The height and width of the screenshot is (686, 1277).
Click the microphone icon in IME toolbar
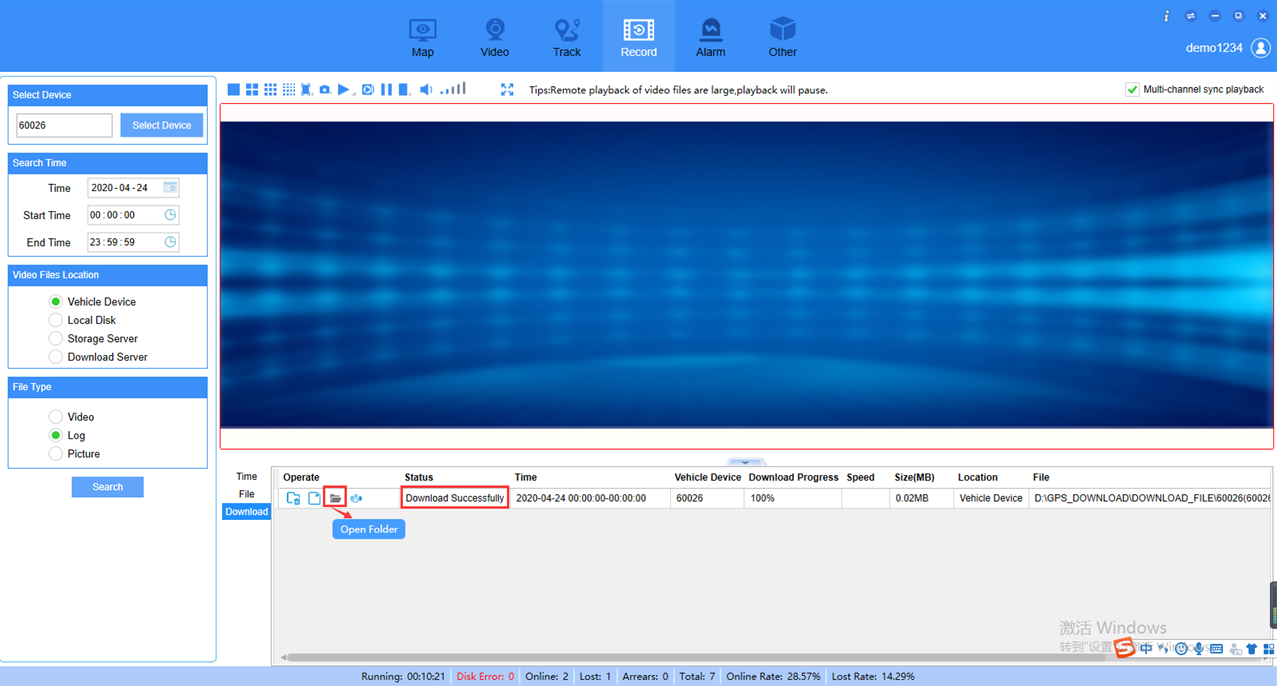coord(1198,649)
